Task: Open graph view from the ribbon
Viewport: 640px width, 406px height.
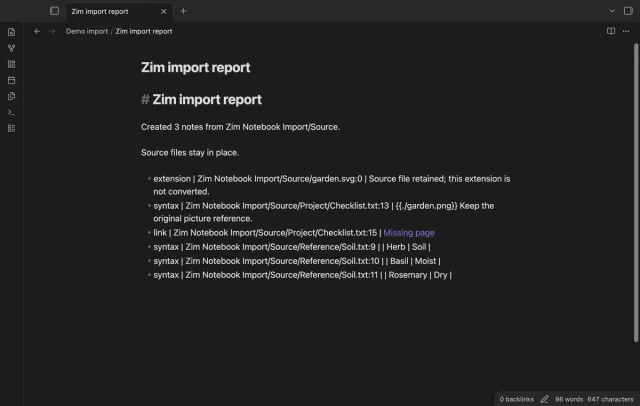Action: click(x=11, y=48)
